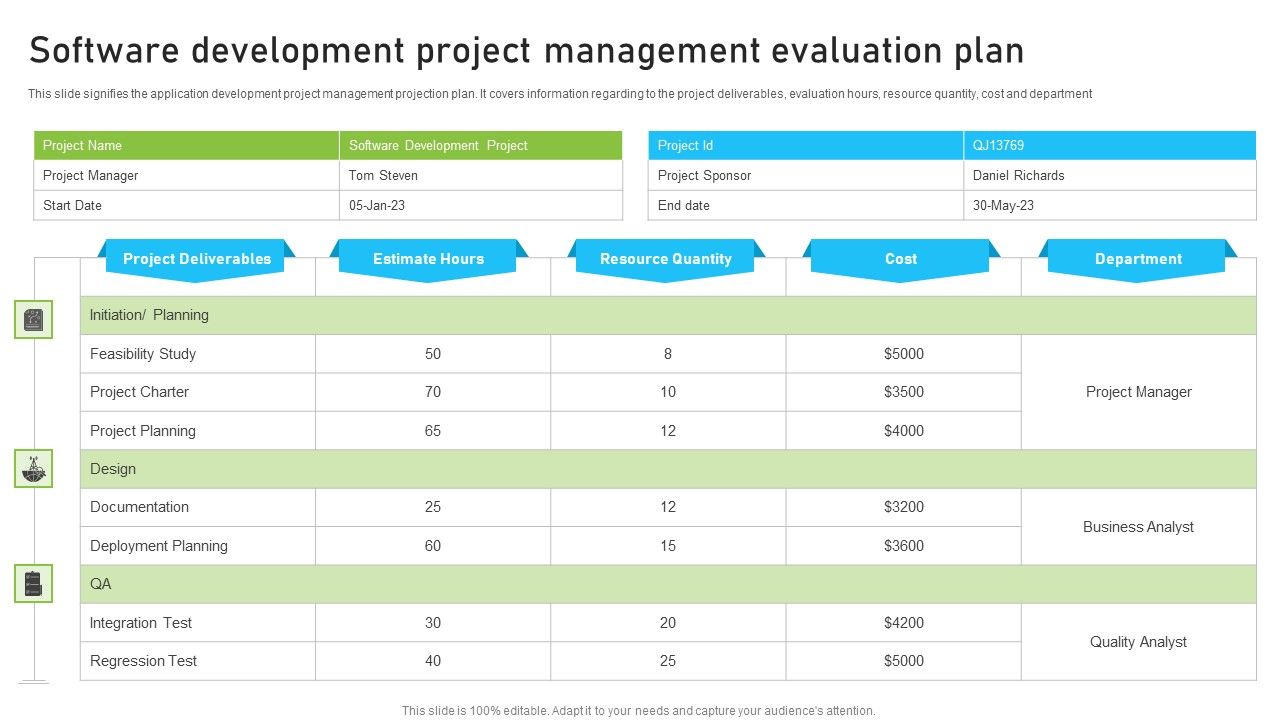
Task: Click Feasibility Study resource quantity 8
Action: [668, 354]
